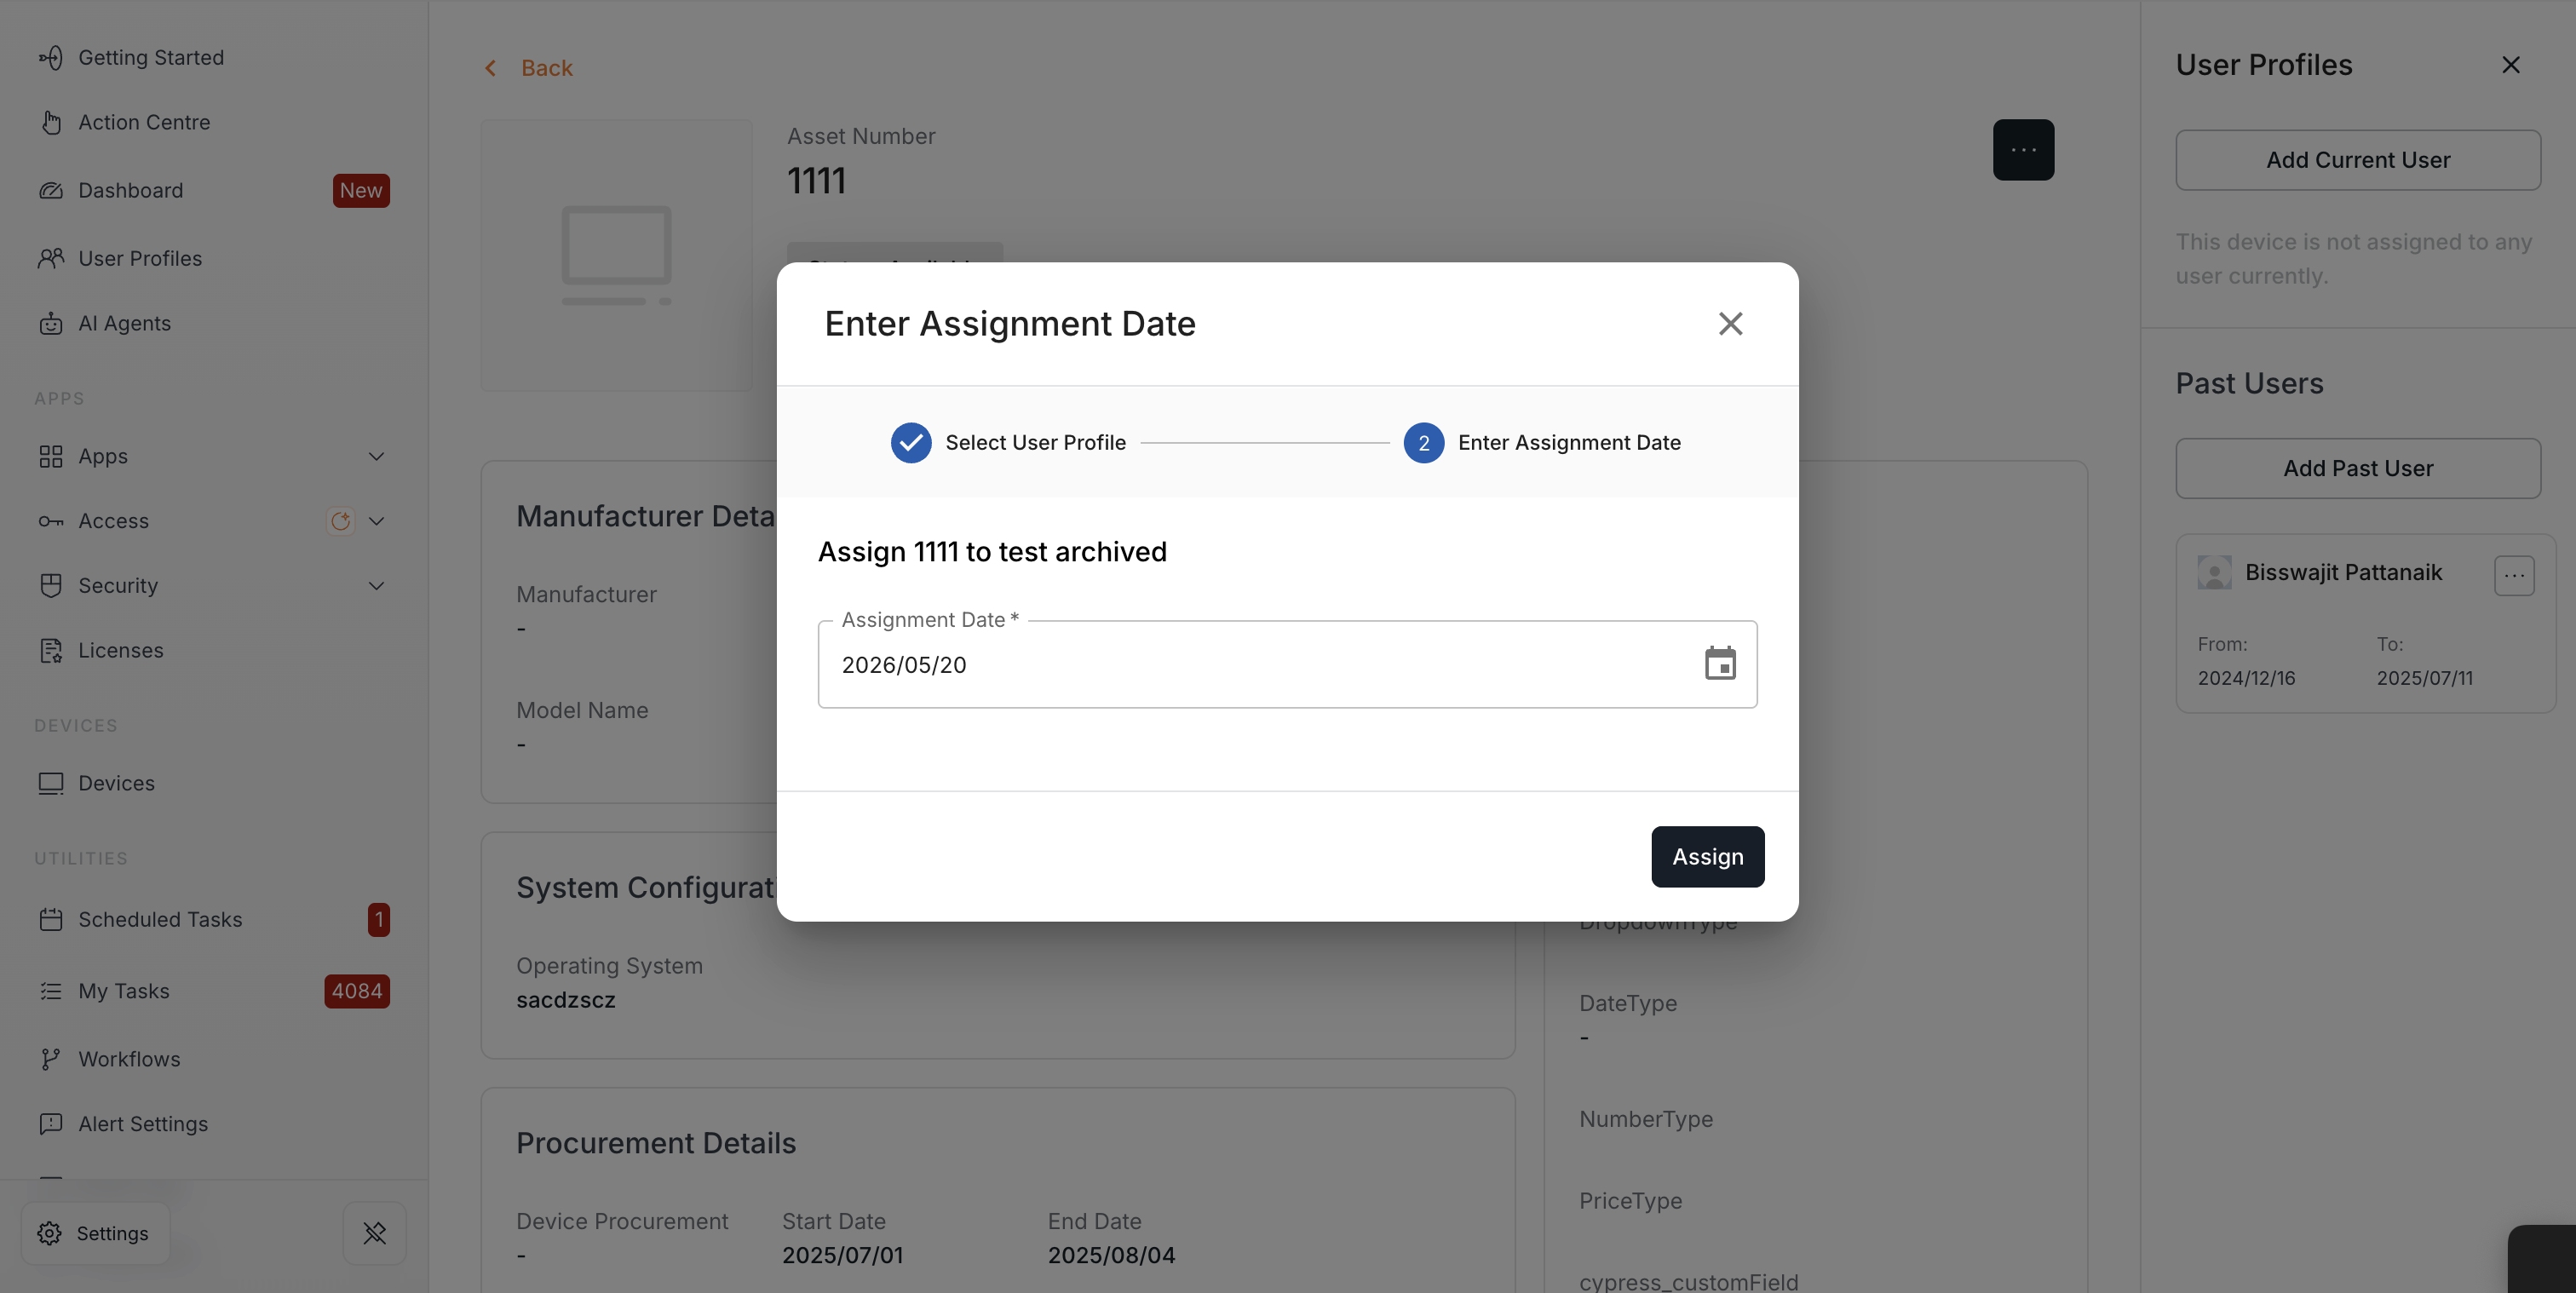
Task: Click the Alert Settings message icon
Action: [x=51, y=1124]
